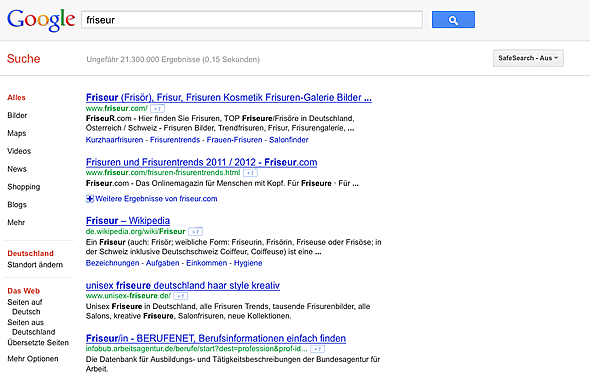
Task: Click Standort ändern link
Action: tap(35, 265)
